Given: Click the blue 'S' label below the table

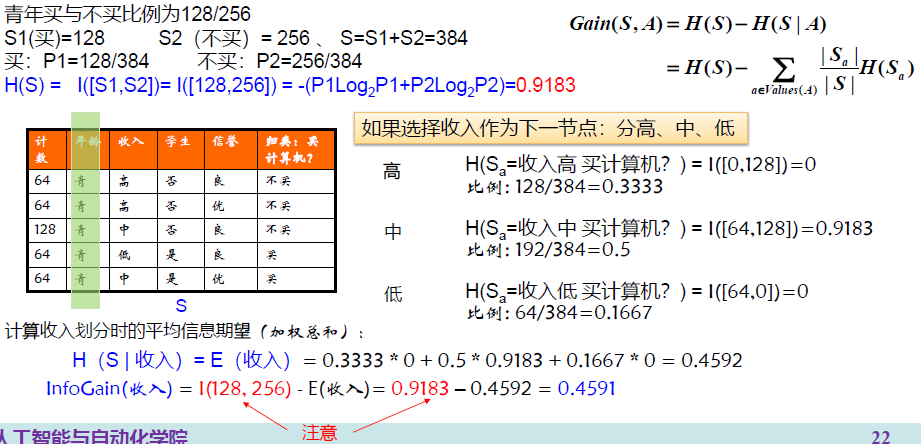Looking at the screenshot, I should (x=181, y=305).
